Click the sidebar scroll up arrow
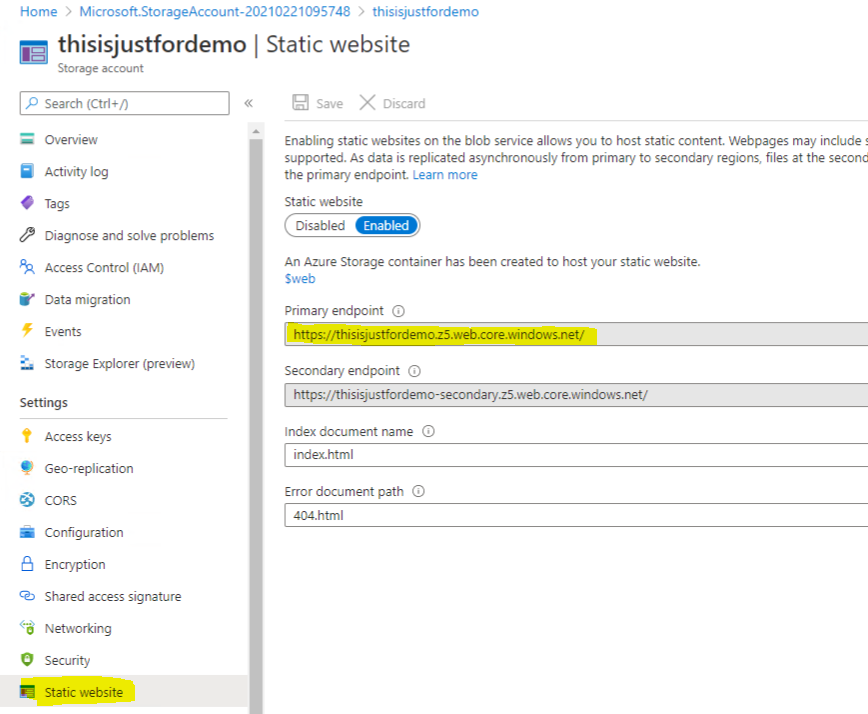Image resolution: width=868 pixels, height=714 pixels. tap(256, 131)
